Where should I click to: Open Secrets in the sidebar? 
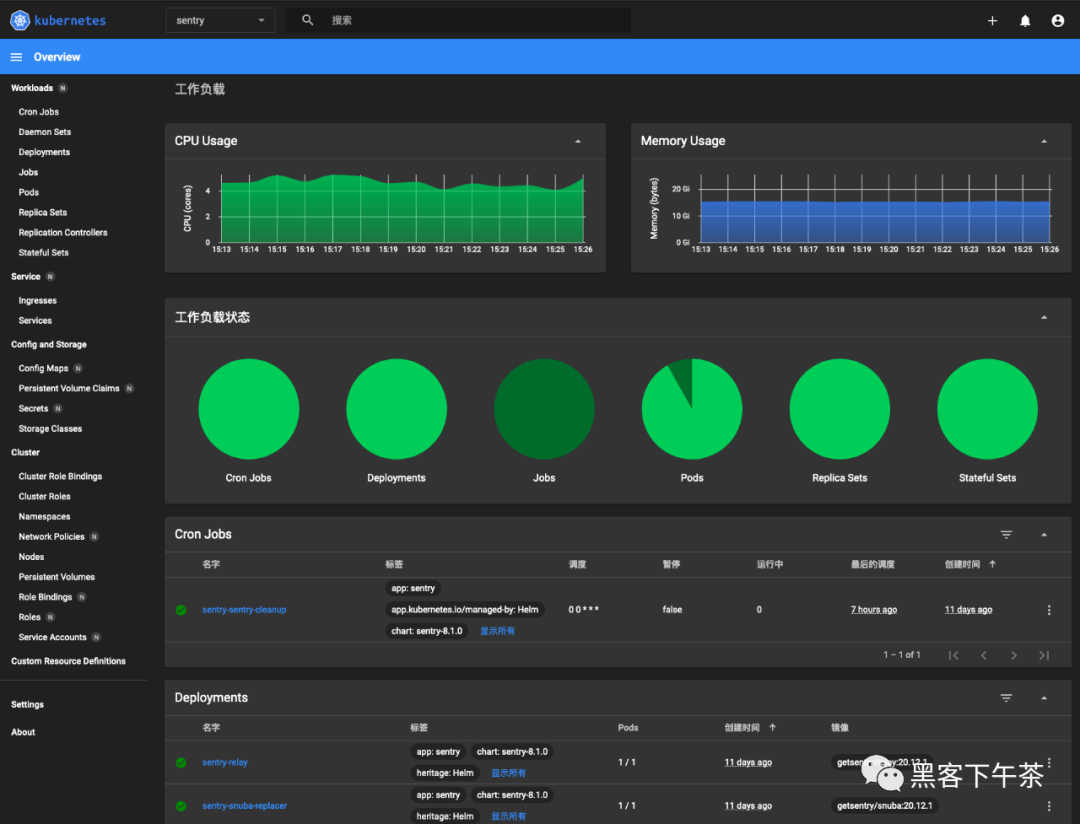[33, 409]
